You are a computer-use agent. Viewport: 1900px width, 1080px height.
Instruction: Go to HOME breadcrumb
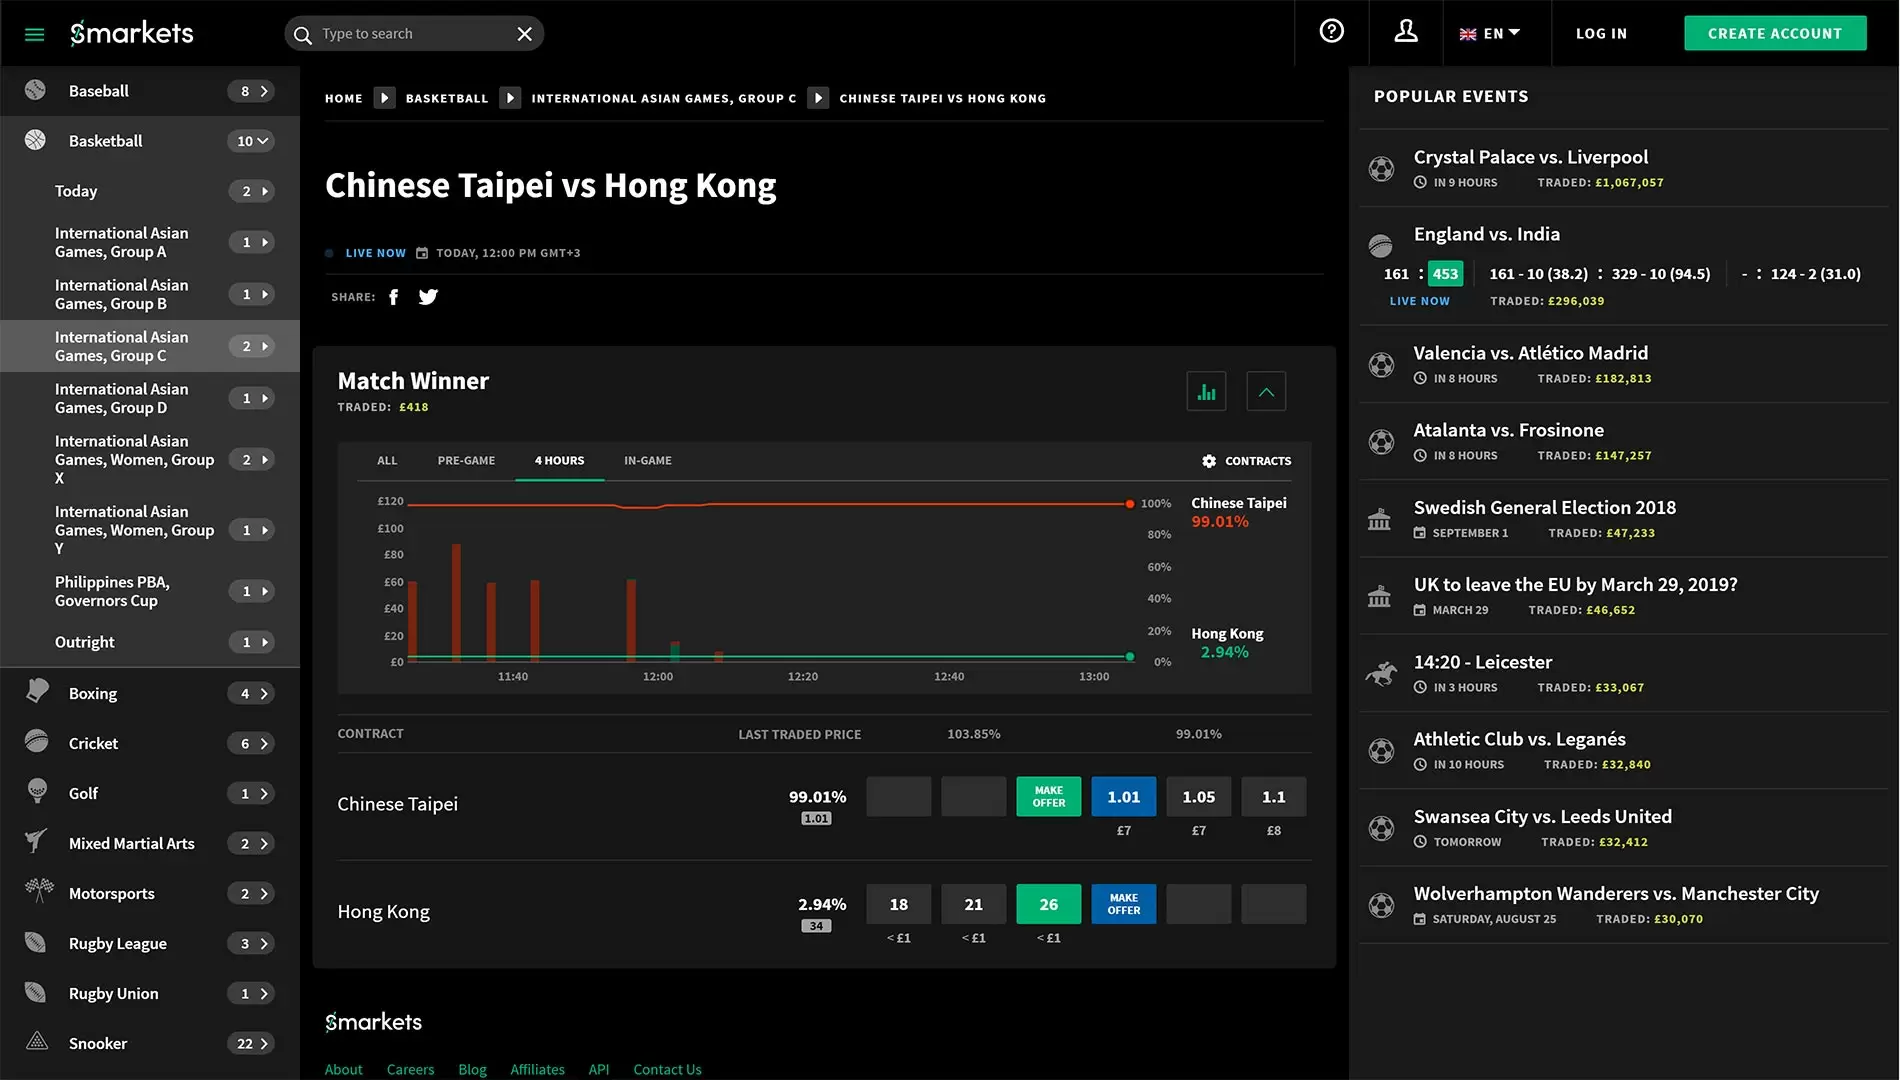pos(343,98)
